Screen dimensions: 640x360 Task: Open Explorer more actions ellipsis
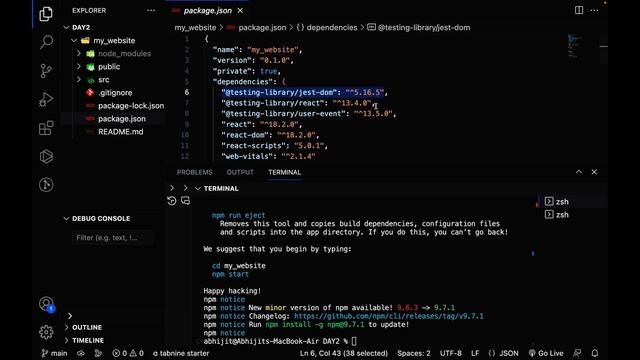[151, 11]
